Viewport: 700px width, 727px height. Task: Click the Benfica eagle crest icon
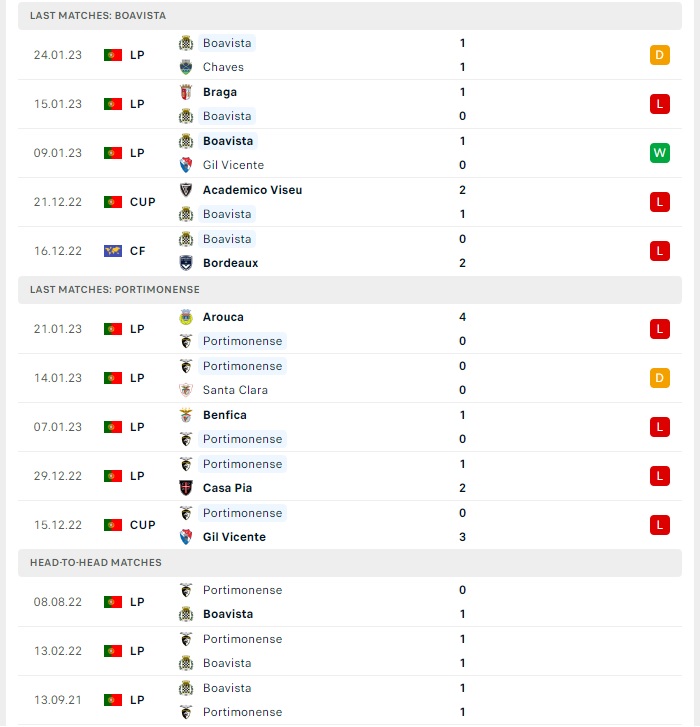point(186,415)
